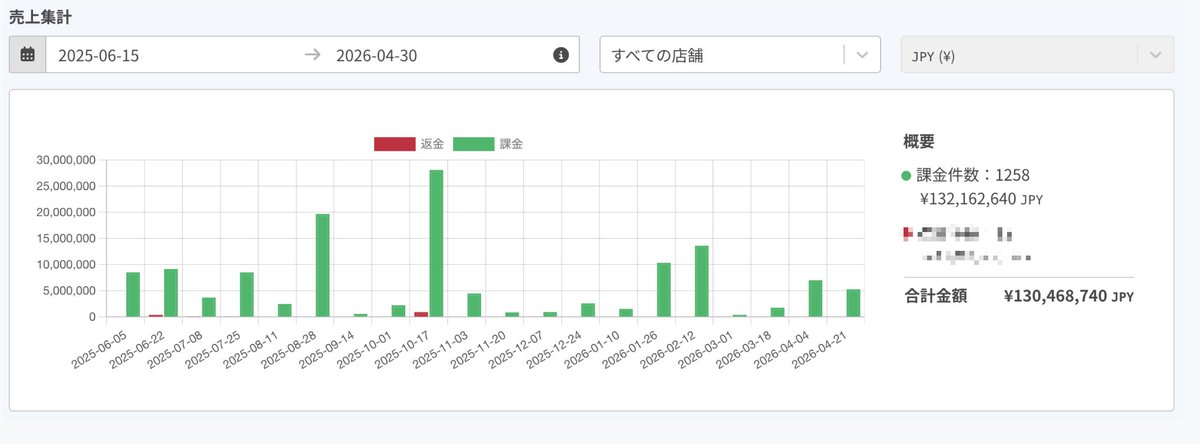Click the chevron on the store selector
The height and width of the screenshot is (444, 1200).
click(862, 55)
